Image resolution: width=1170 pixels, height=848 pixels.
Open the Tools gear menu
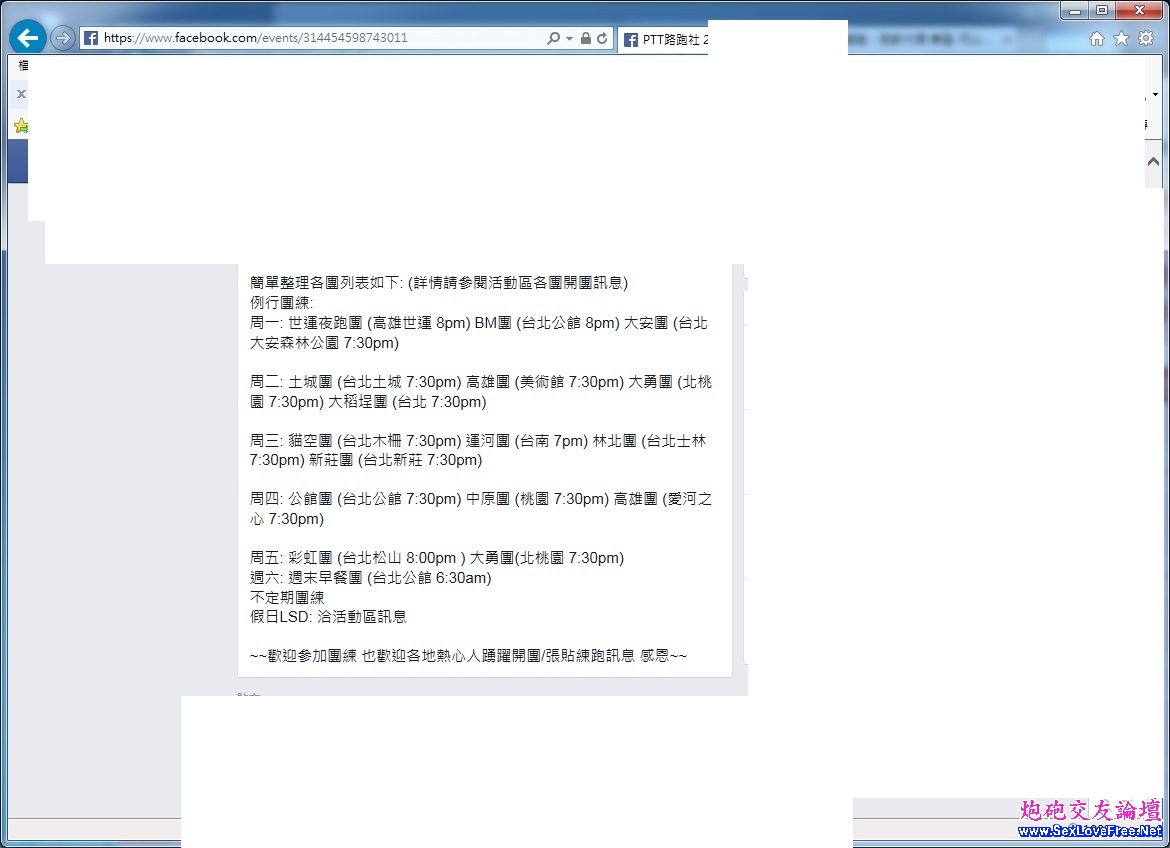[x=1146, y=38]
